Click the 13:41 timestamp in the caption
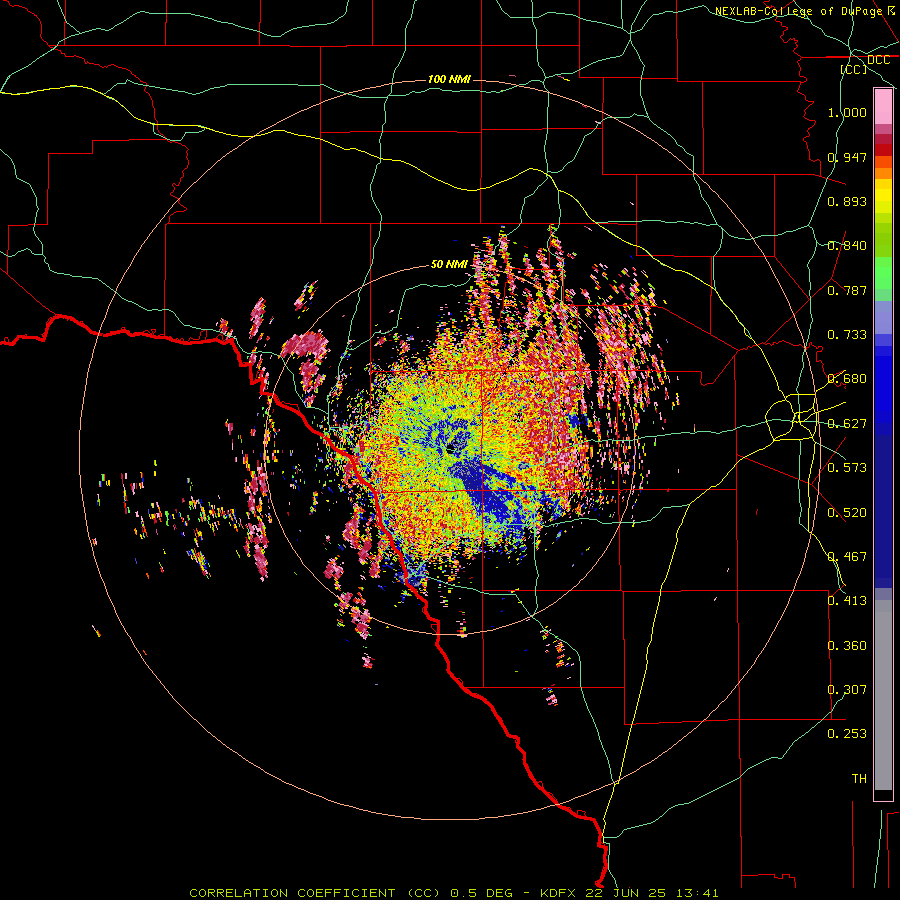This screenshot has width=900, height=900. 697,893
